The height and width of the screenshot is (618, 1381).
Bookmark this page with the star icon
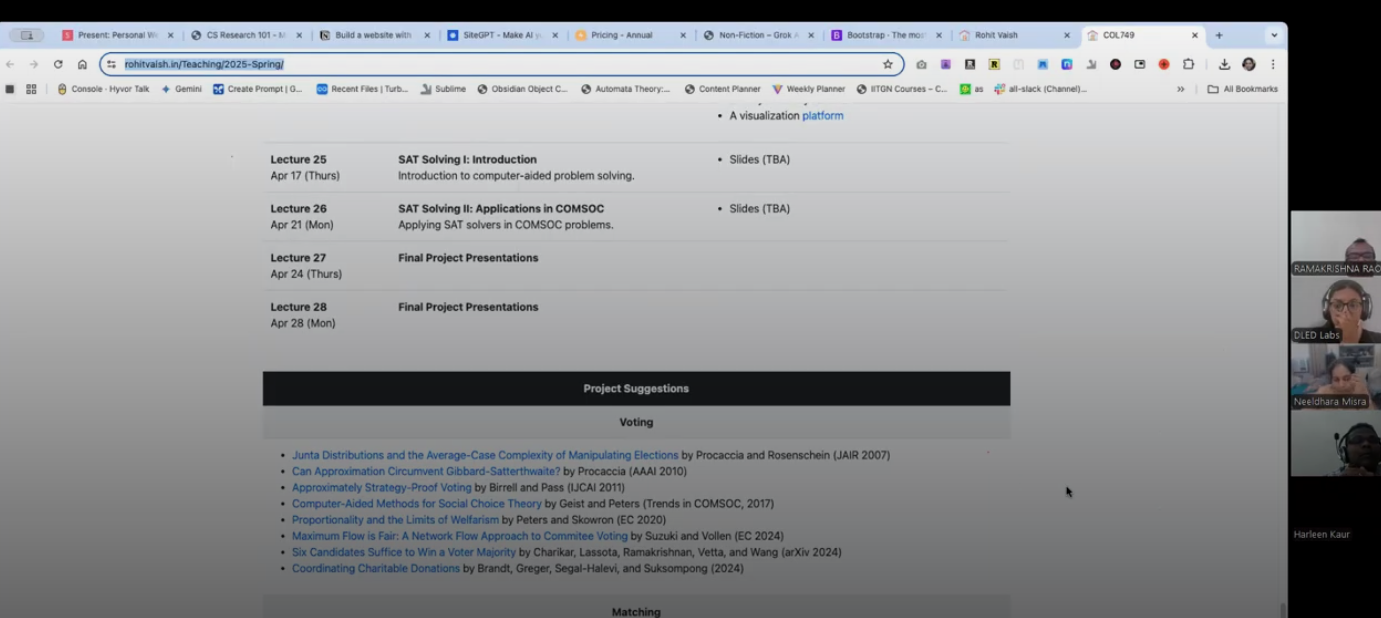tap(887, 64)
